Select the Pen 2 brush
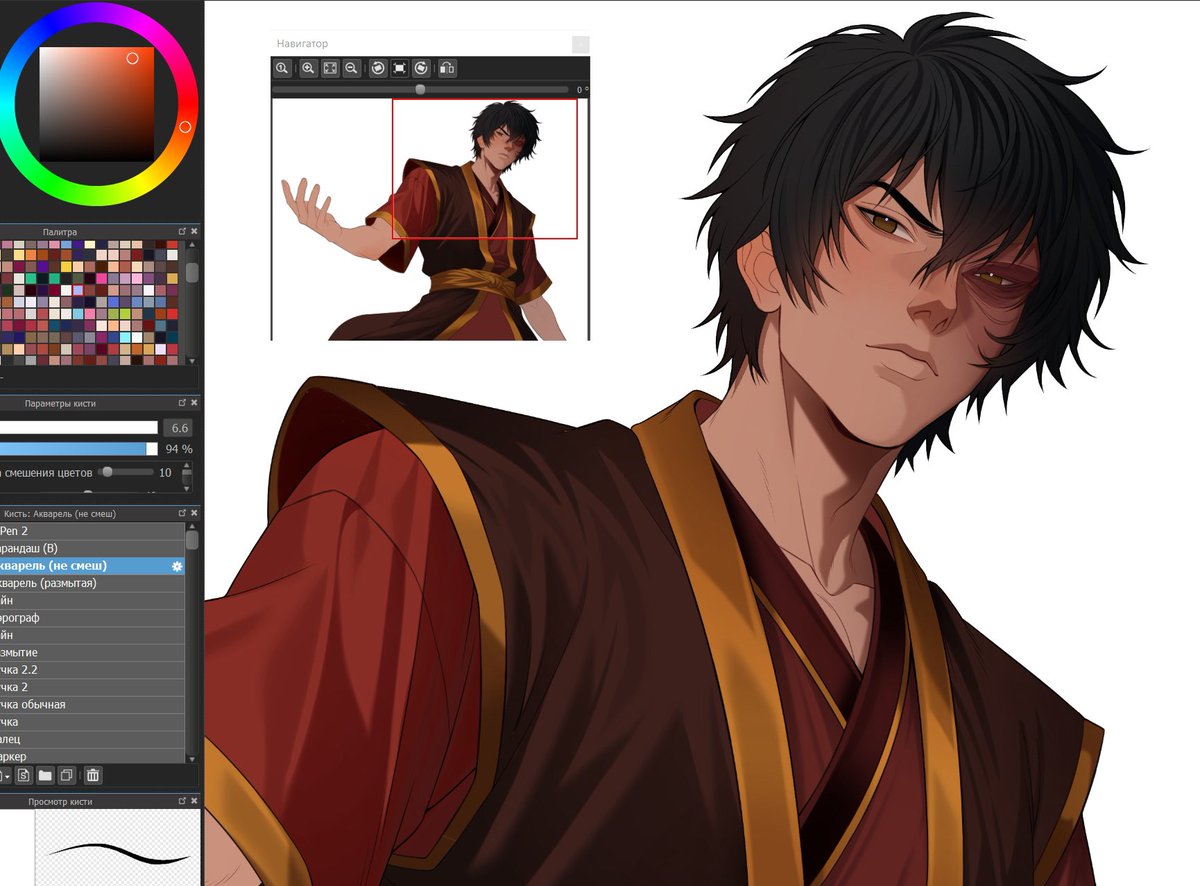The height and width of the screenshot is (886, 1200). click(92, 531)
